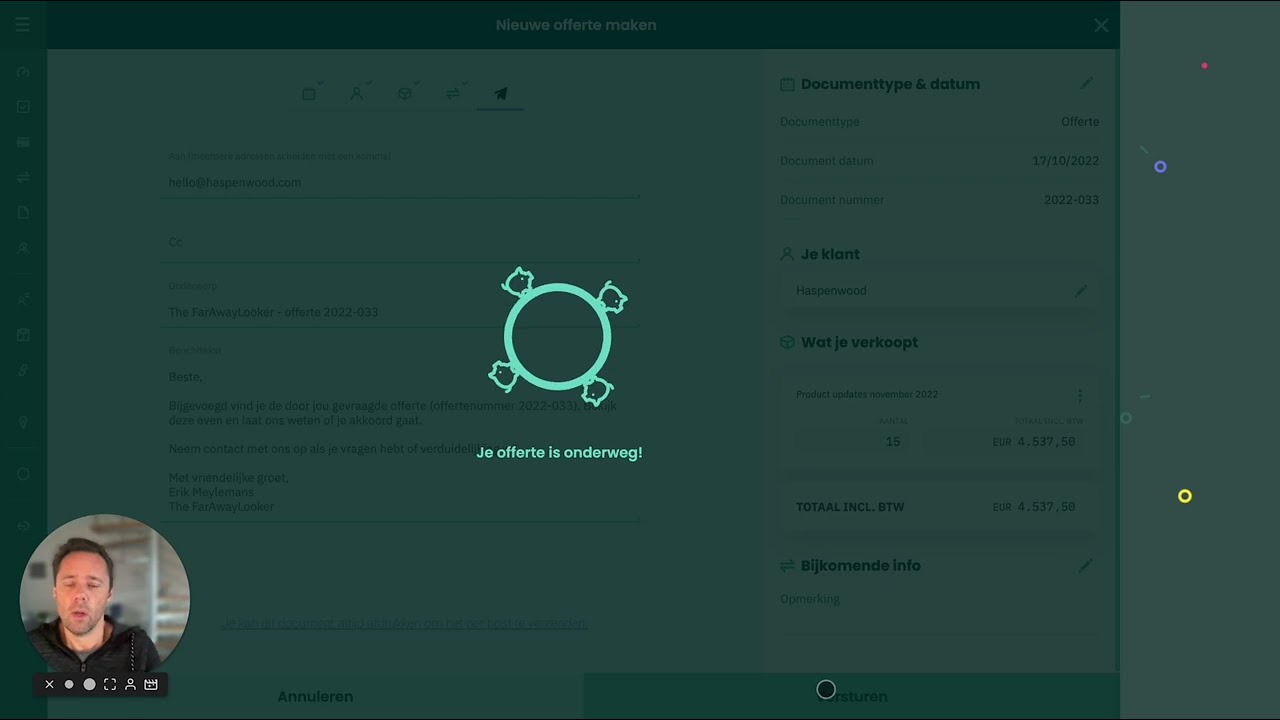This screenshot has height=720, width=1280.
Task: Click the Annuleren button
Action: (x=315, y=696)
